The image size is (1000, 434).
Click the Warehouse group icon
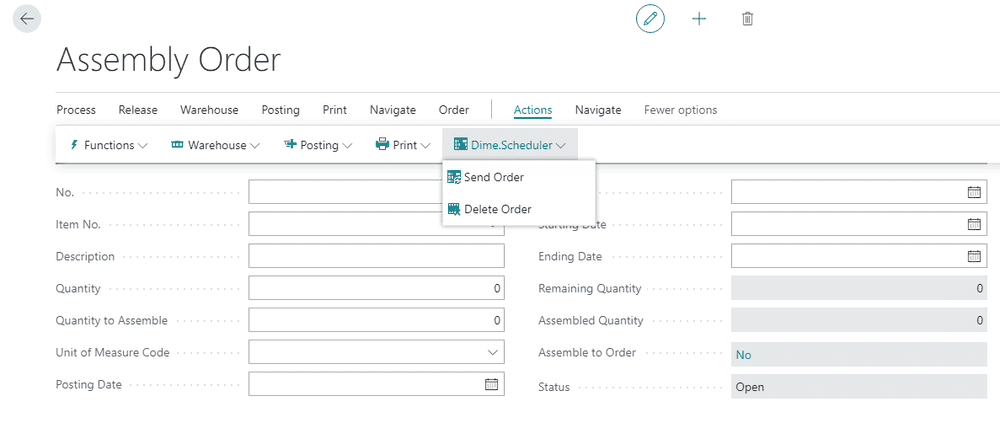(177, 145)
